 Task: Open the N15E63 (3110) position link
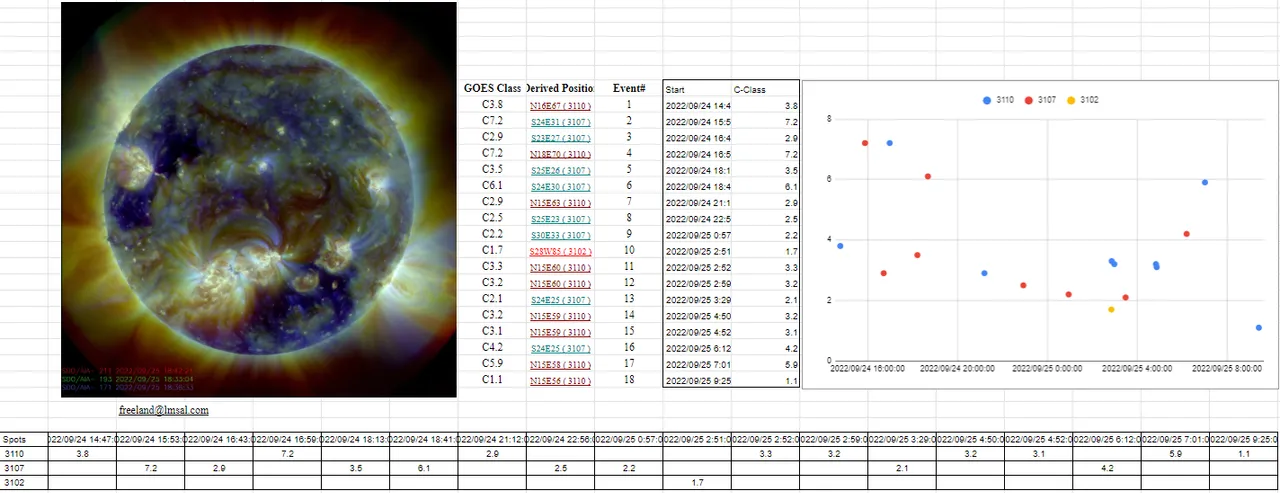(x=560, y=203)
